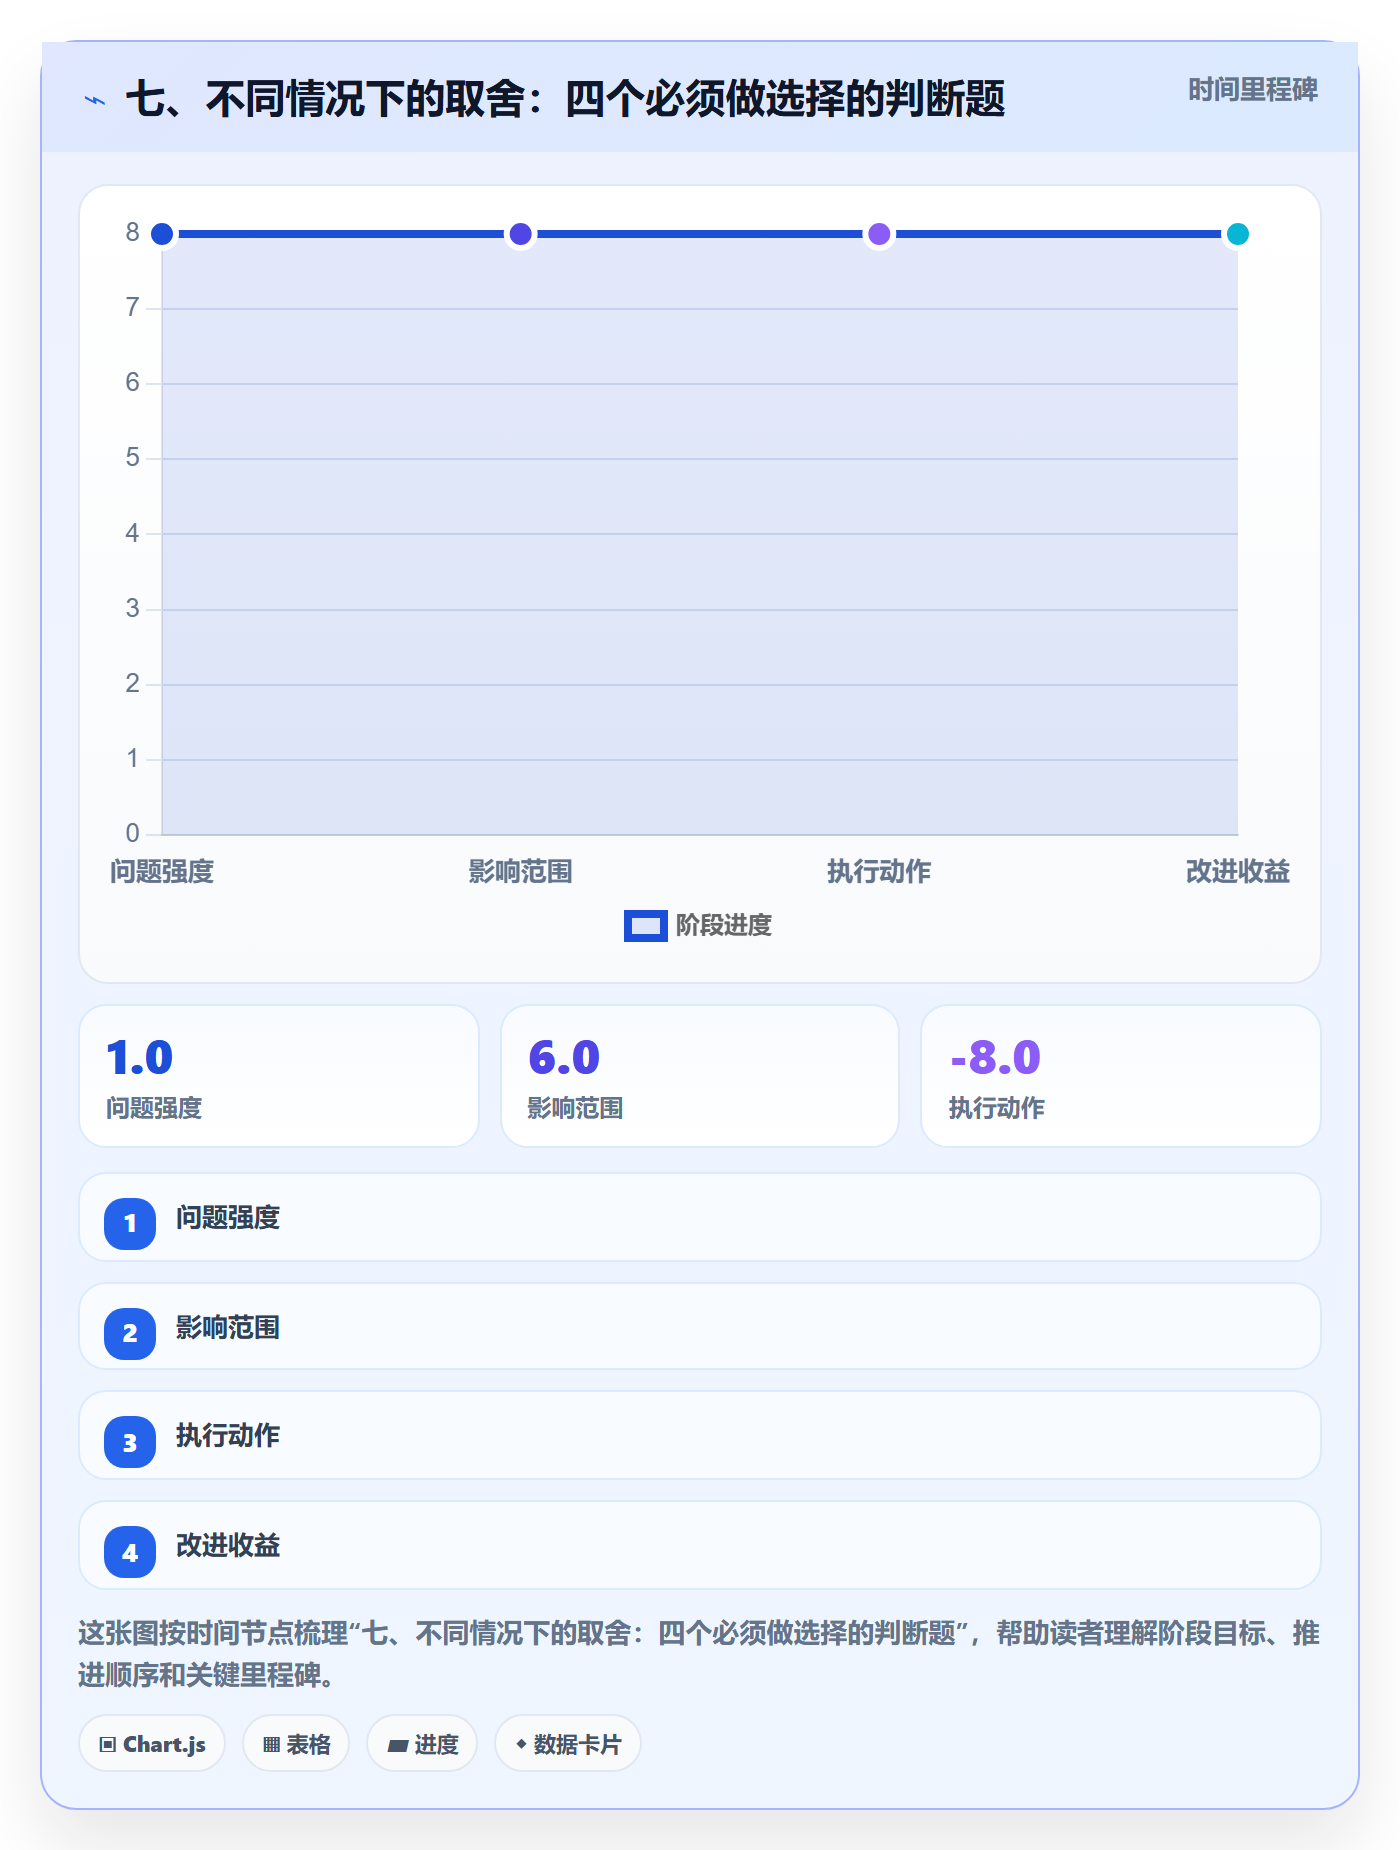Toggle the 阶段进度 legend swatch

[645, 926]
